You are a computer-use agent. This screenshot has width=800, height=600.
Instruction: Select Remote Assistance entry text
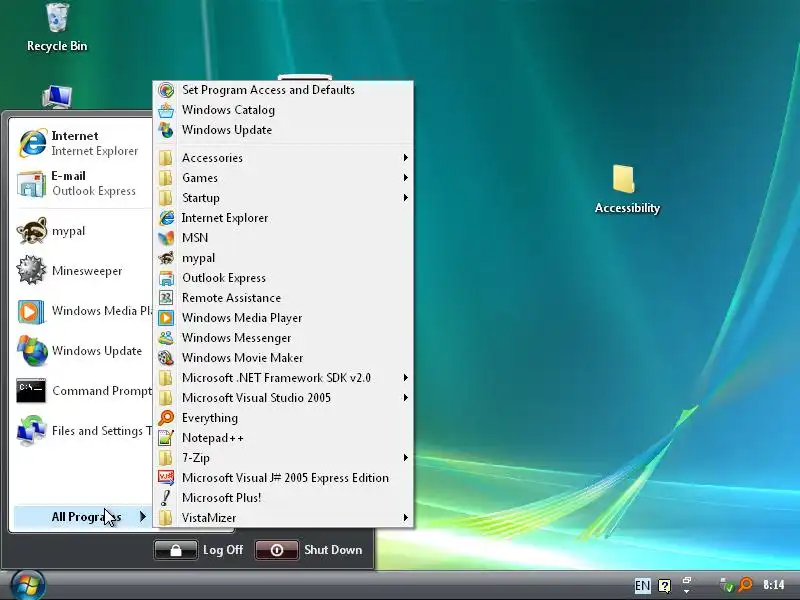click(232, 298)
